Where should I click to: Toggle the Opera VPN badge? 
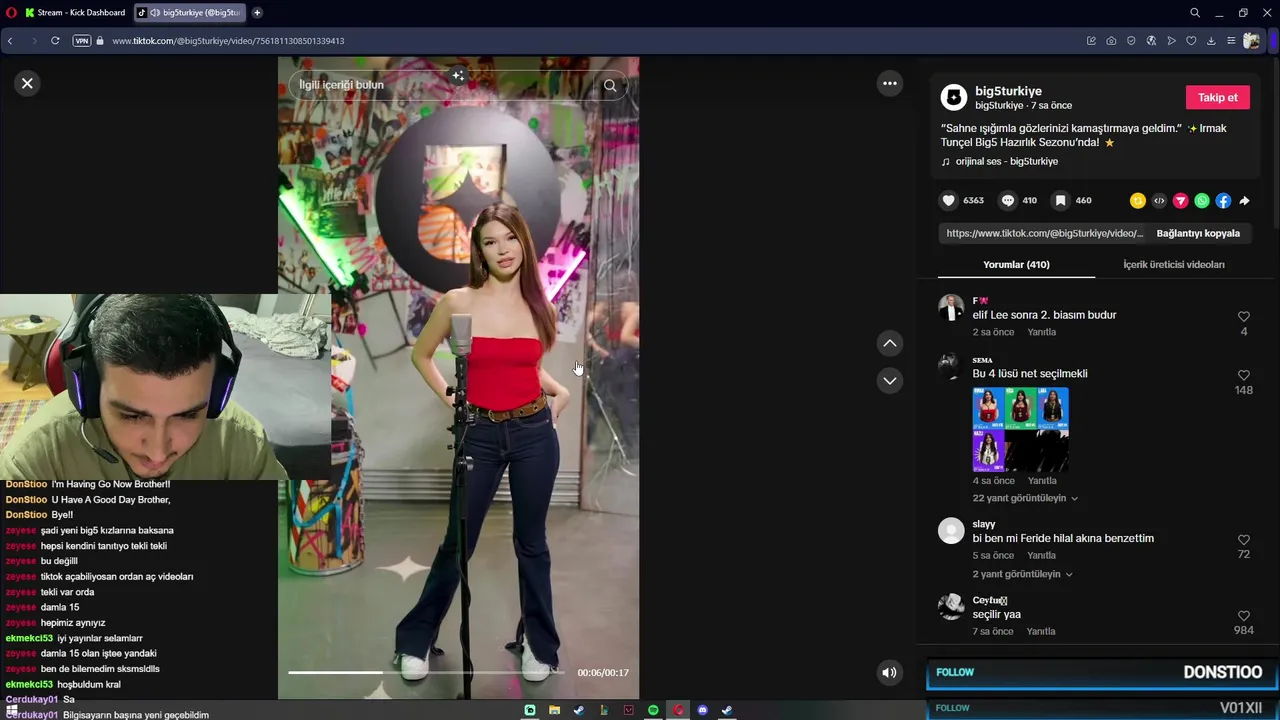[x=82, y=41]
